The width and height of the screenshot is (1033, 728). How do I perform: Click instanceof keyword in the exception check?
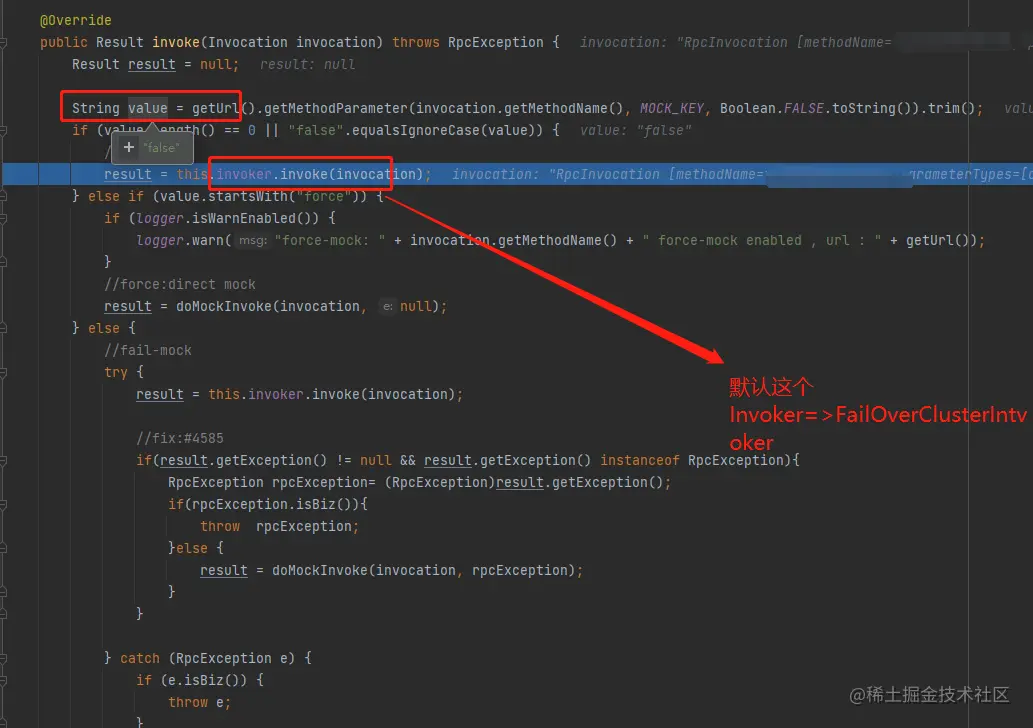pyautogui.click(x=640, y=461)
